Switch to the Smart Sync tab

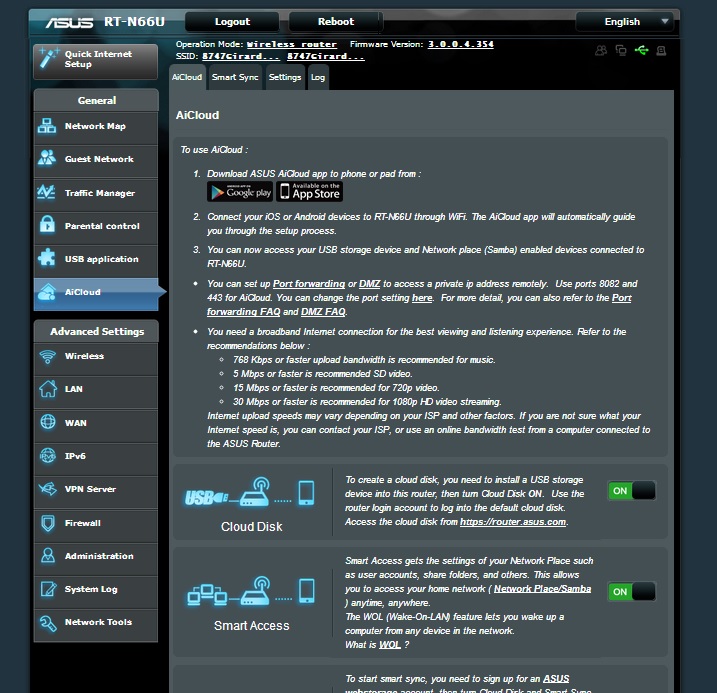pos(235,77)
